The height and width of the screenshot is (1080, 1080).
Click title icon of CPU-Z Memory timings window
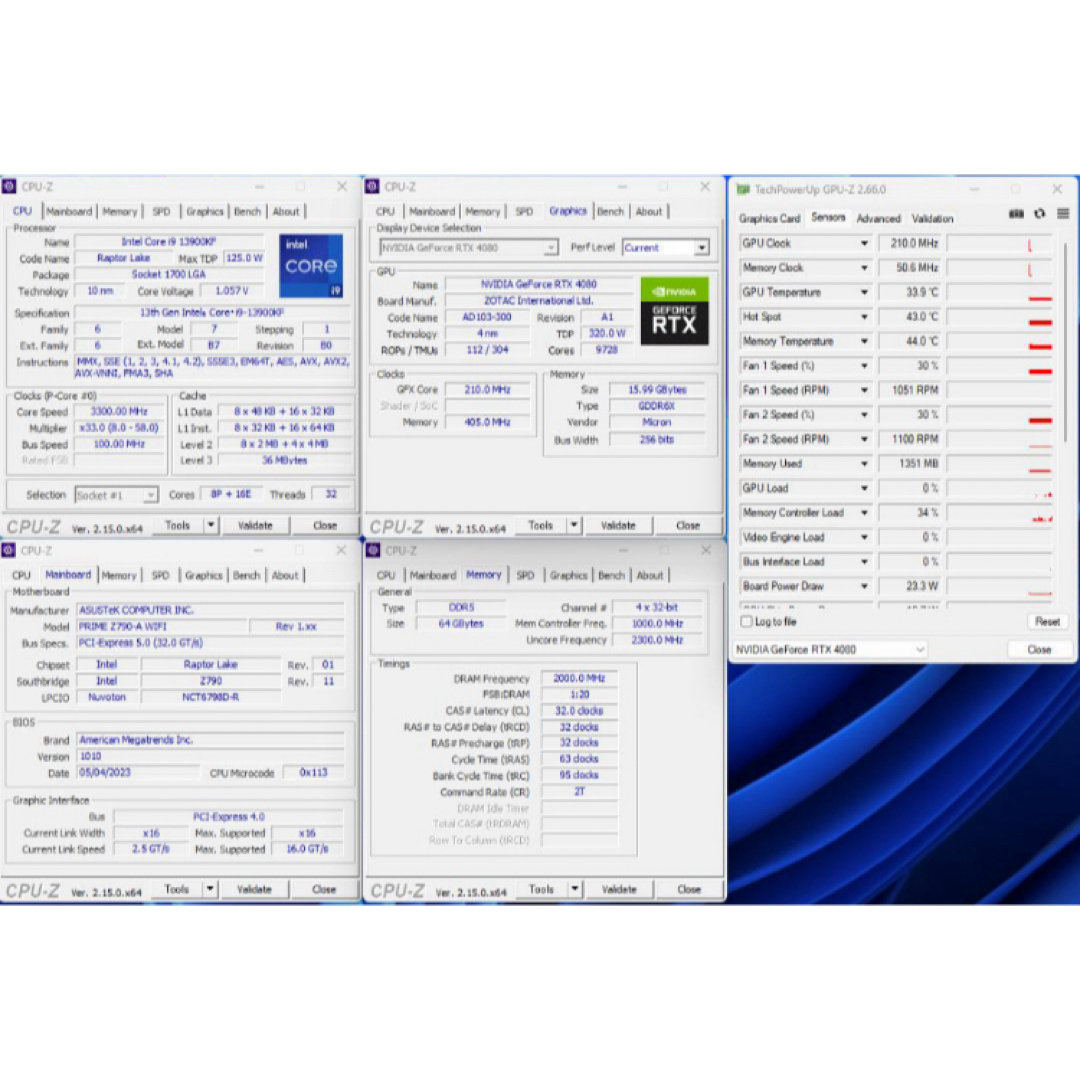[x=373, y=550]
